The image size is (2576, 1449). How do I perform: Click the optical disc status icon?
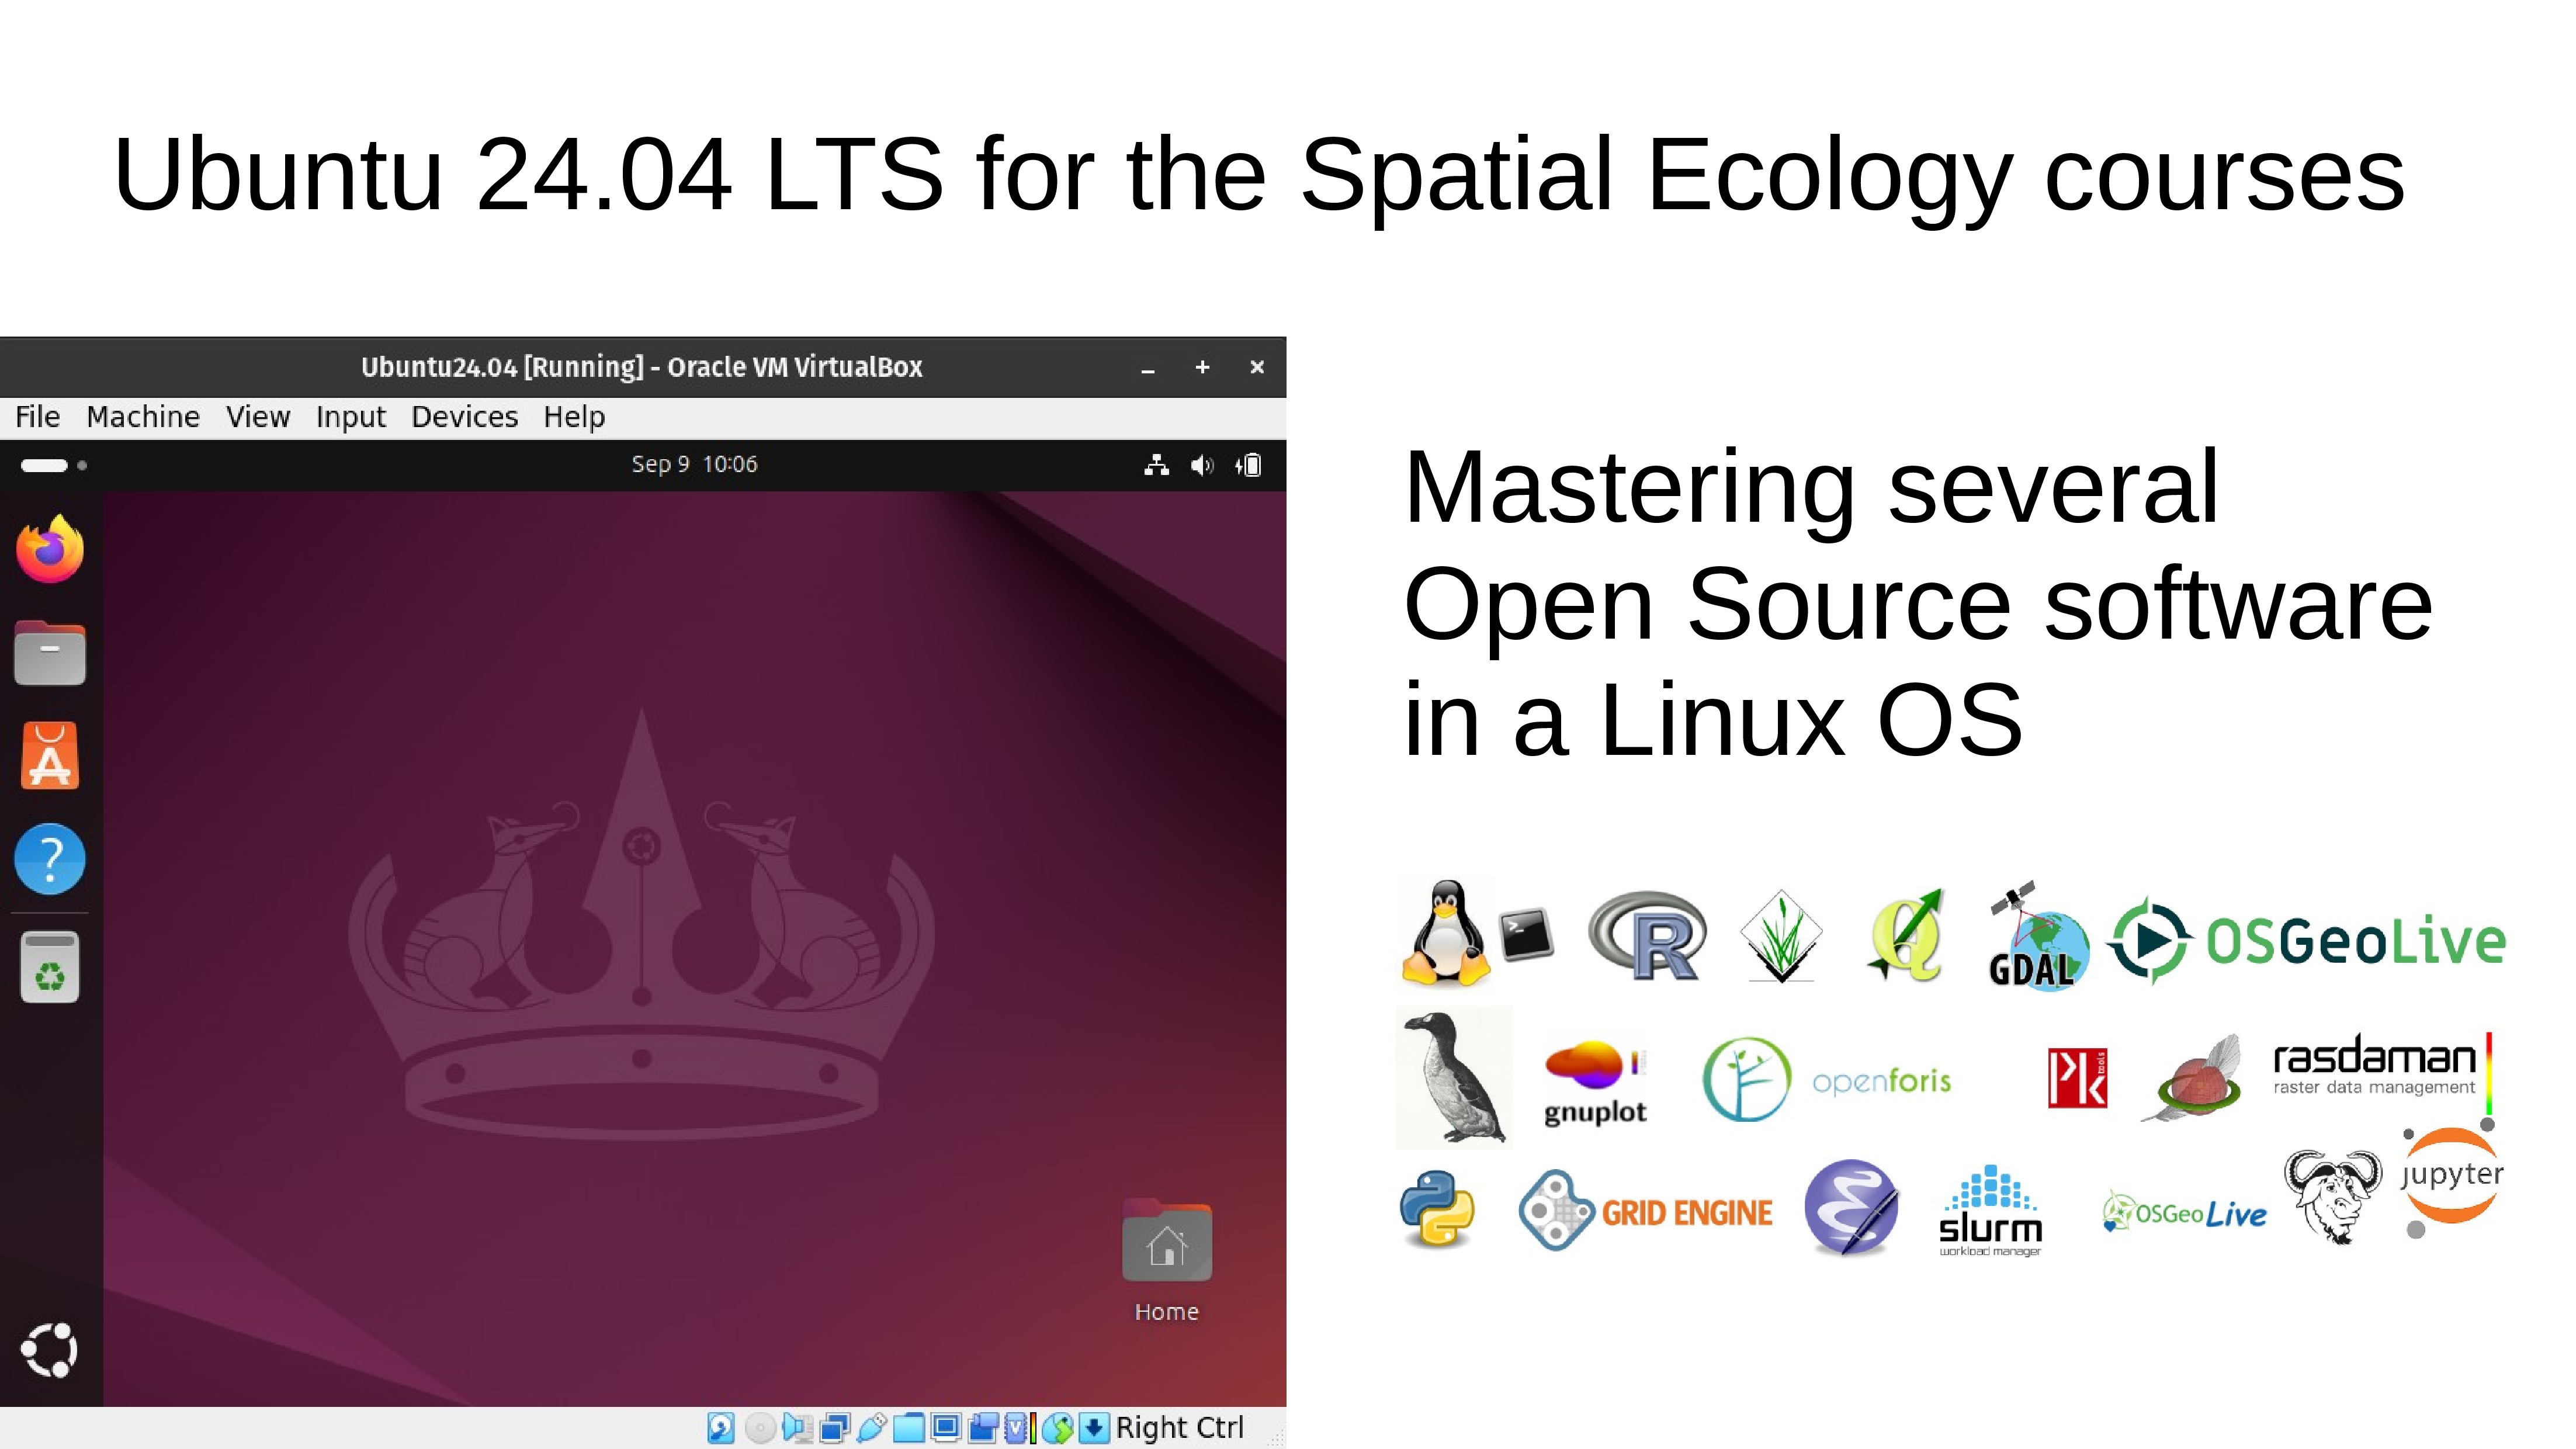point(760,1427)
